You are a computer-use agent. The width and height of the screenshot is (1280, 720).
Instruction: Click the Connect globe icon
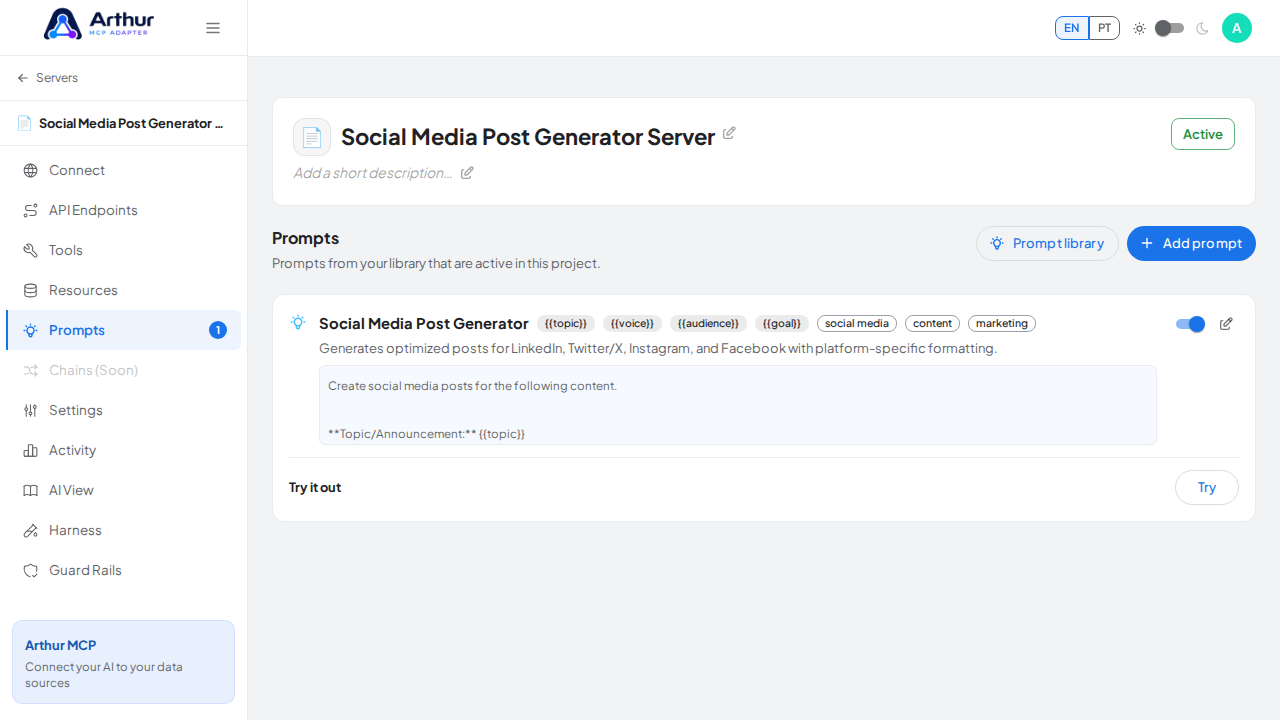point(30,170)
